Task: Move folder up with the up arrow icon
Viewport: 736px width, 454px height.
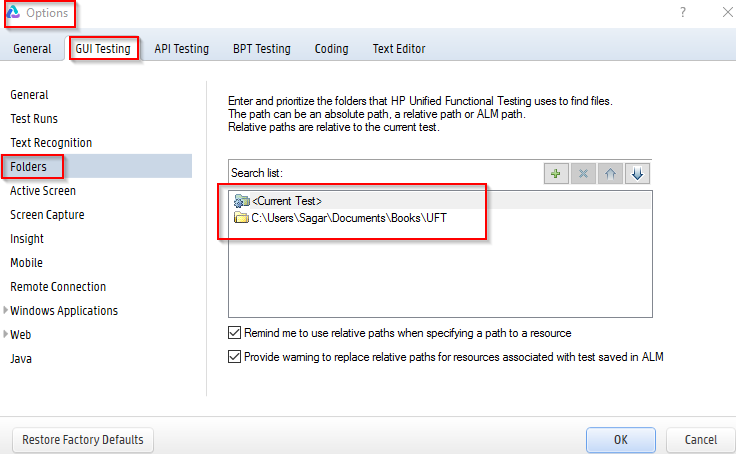Action: 611,173
